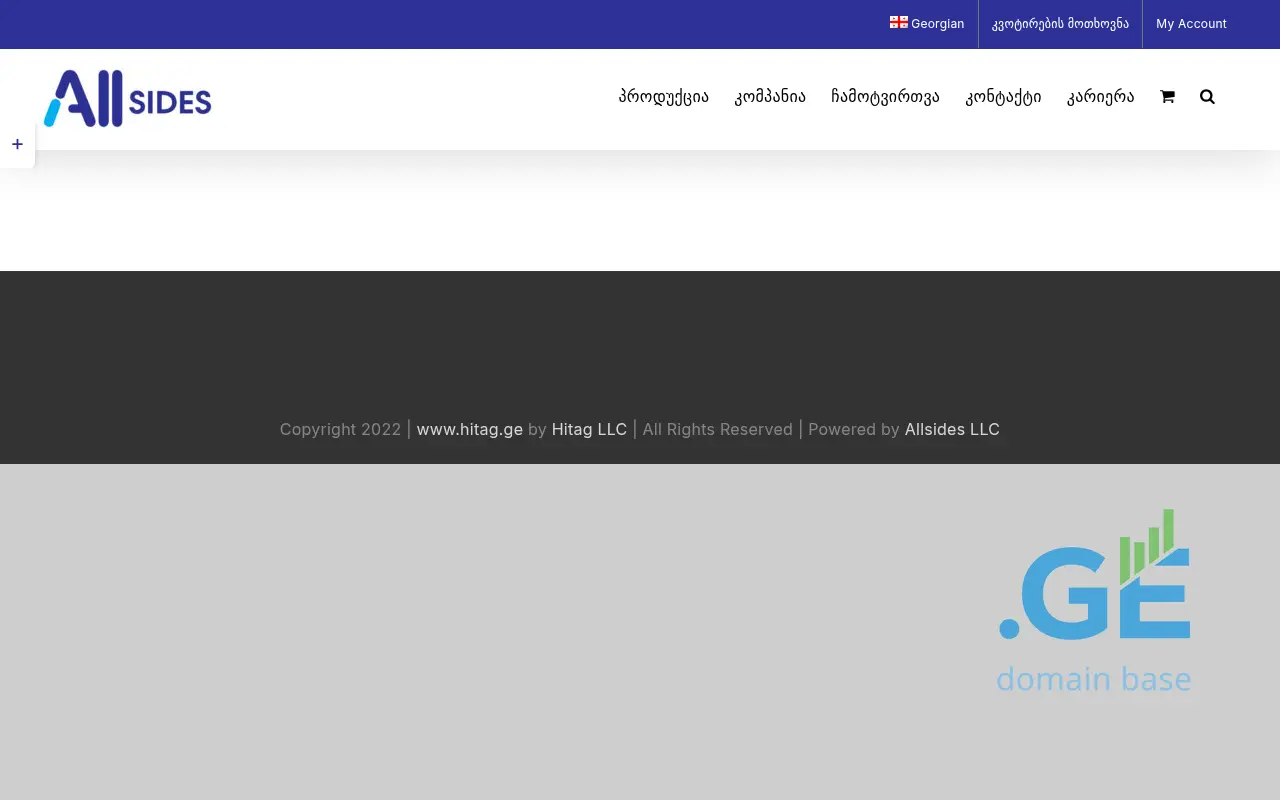1280x800 pixels.
Task: Visit the www.hitag.ge footer link
Action: click(469, 429)
